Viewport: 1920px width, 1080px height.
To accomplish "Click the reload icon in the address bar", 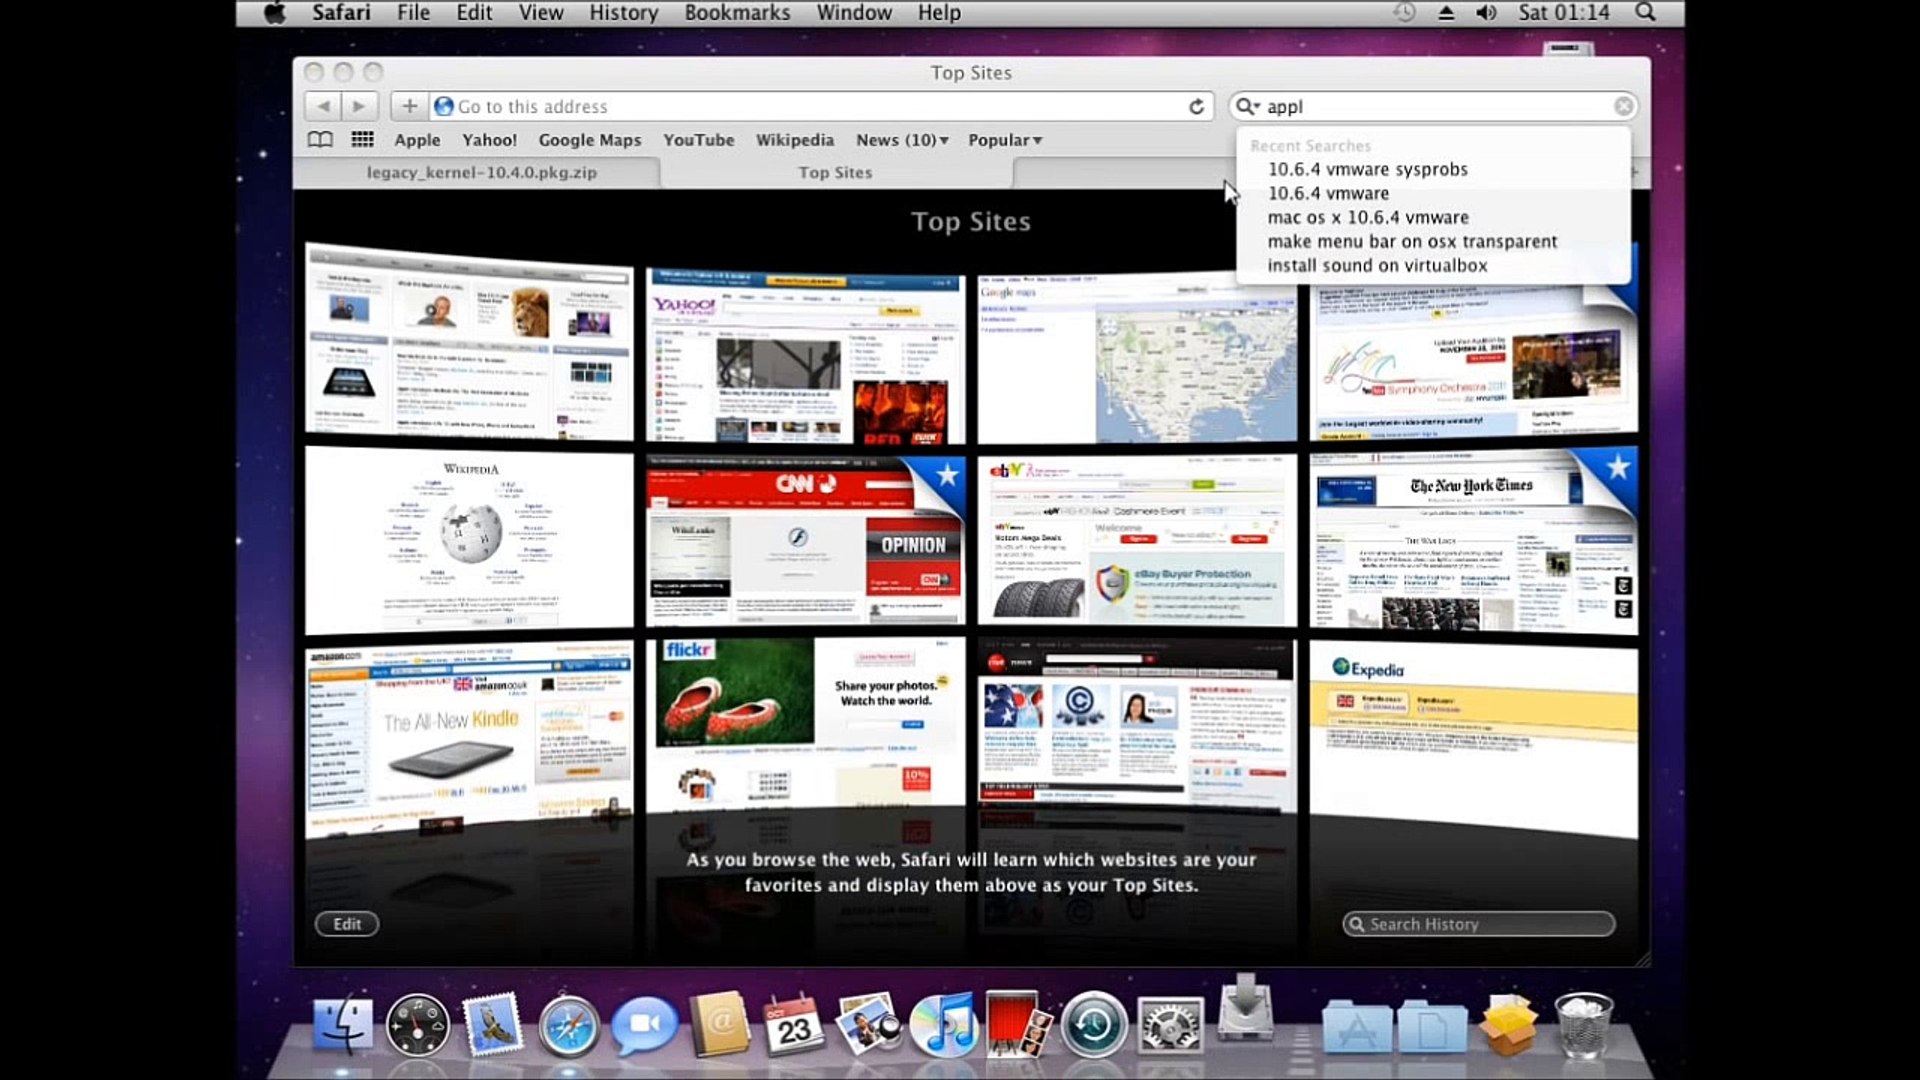I will point(1196,106).
